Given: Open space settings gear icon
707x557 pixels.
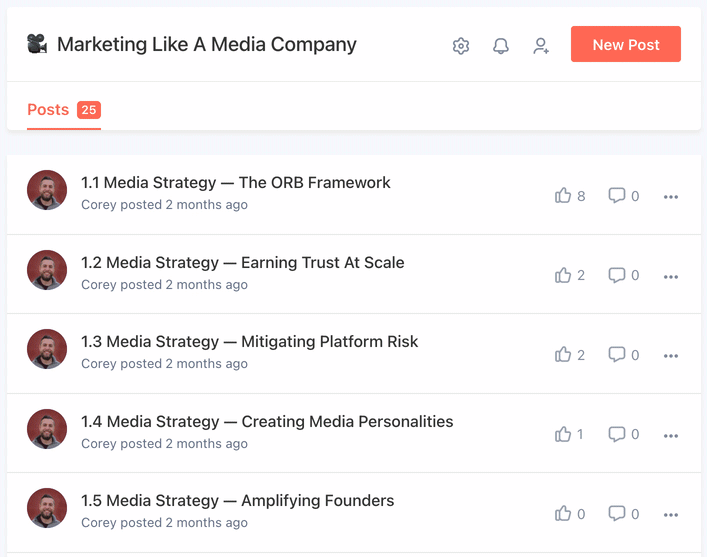Looking at the screenshot, I should 461,46.
